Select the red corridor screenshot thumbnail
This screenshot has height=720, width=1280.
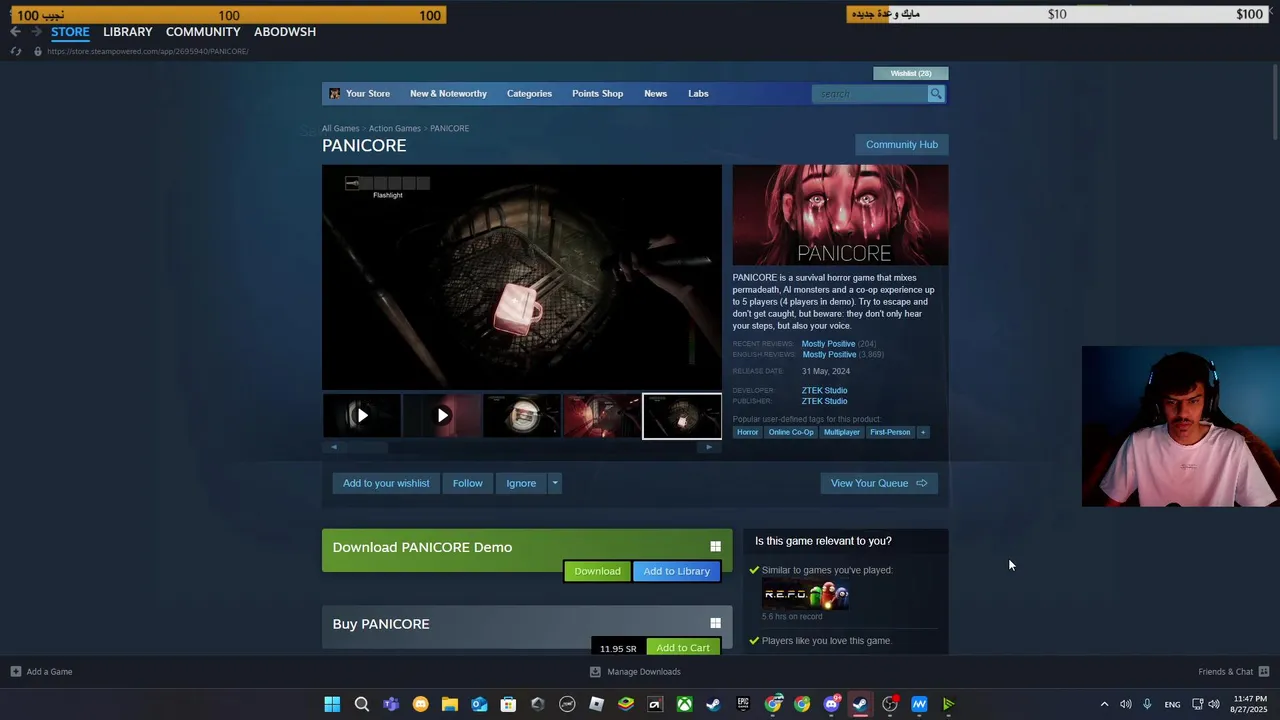602,416
